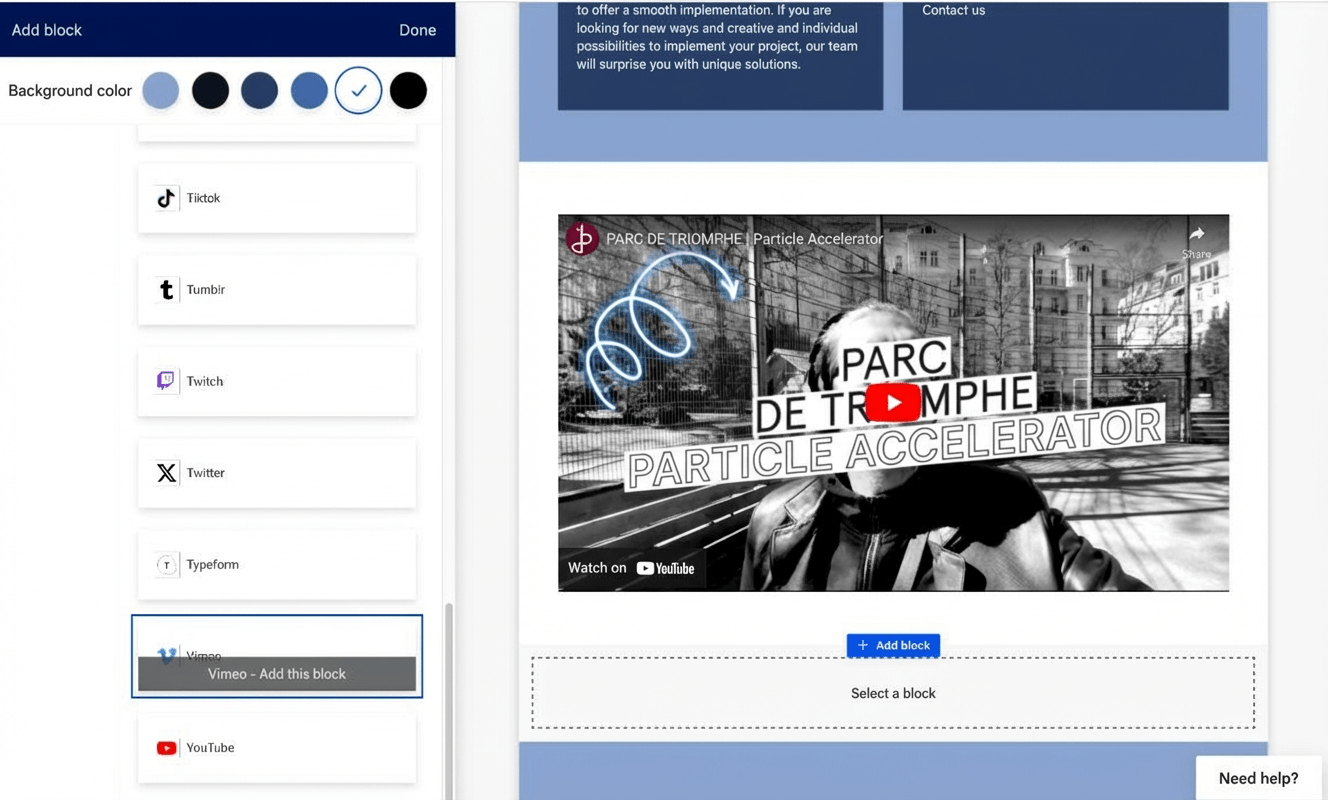Choose the dark navy background swatch
Viewport: 1328px width, 800px height.
click(259, 91)
